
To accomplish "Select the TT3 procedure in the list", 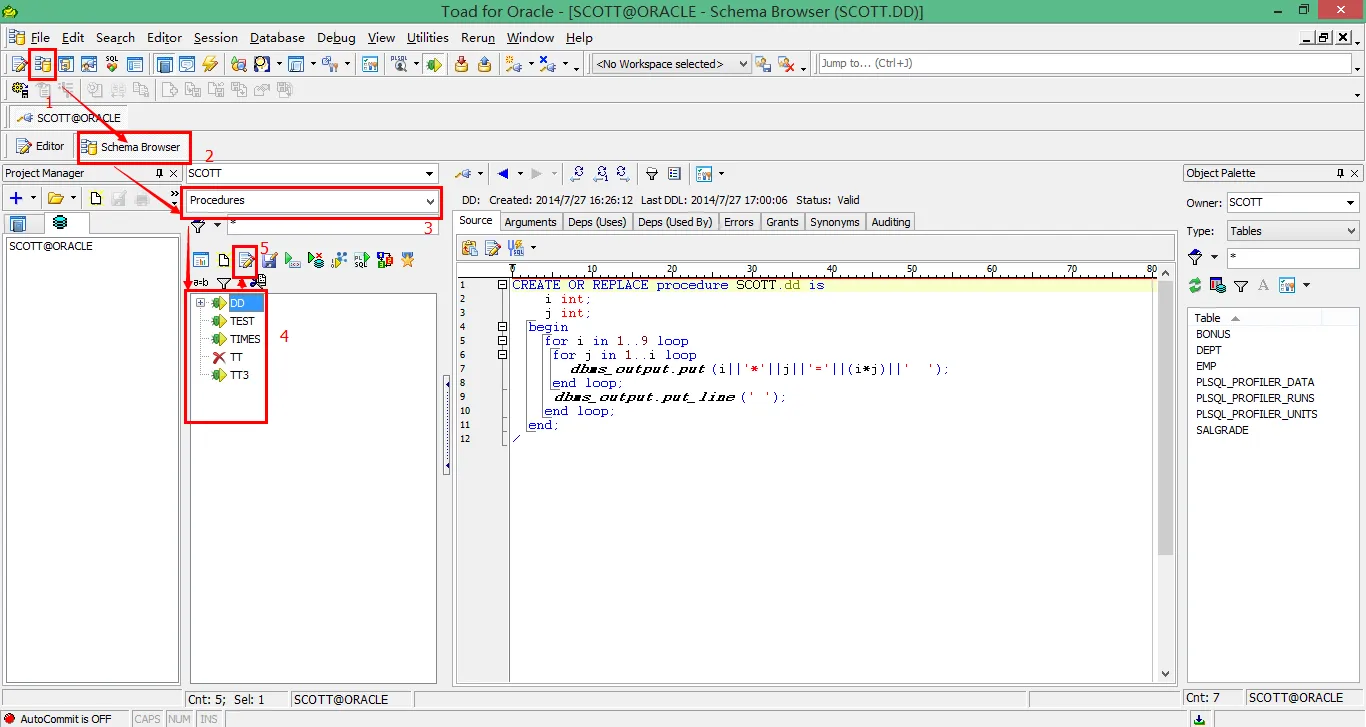I will click(x=239, y=375).
